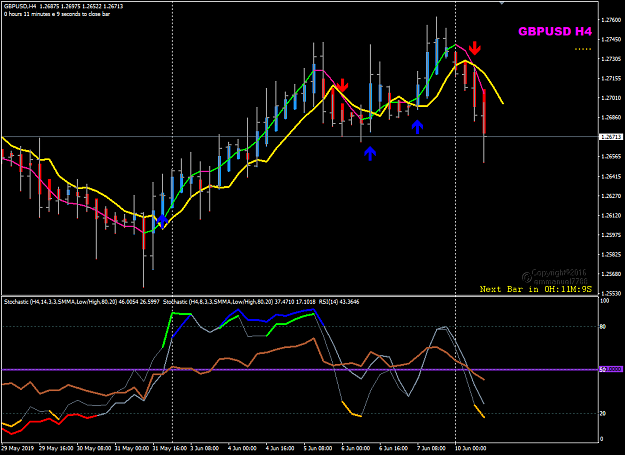
Task: Click the 30 May 08:00 time label
Action: (94, 449)
